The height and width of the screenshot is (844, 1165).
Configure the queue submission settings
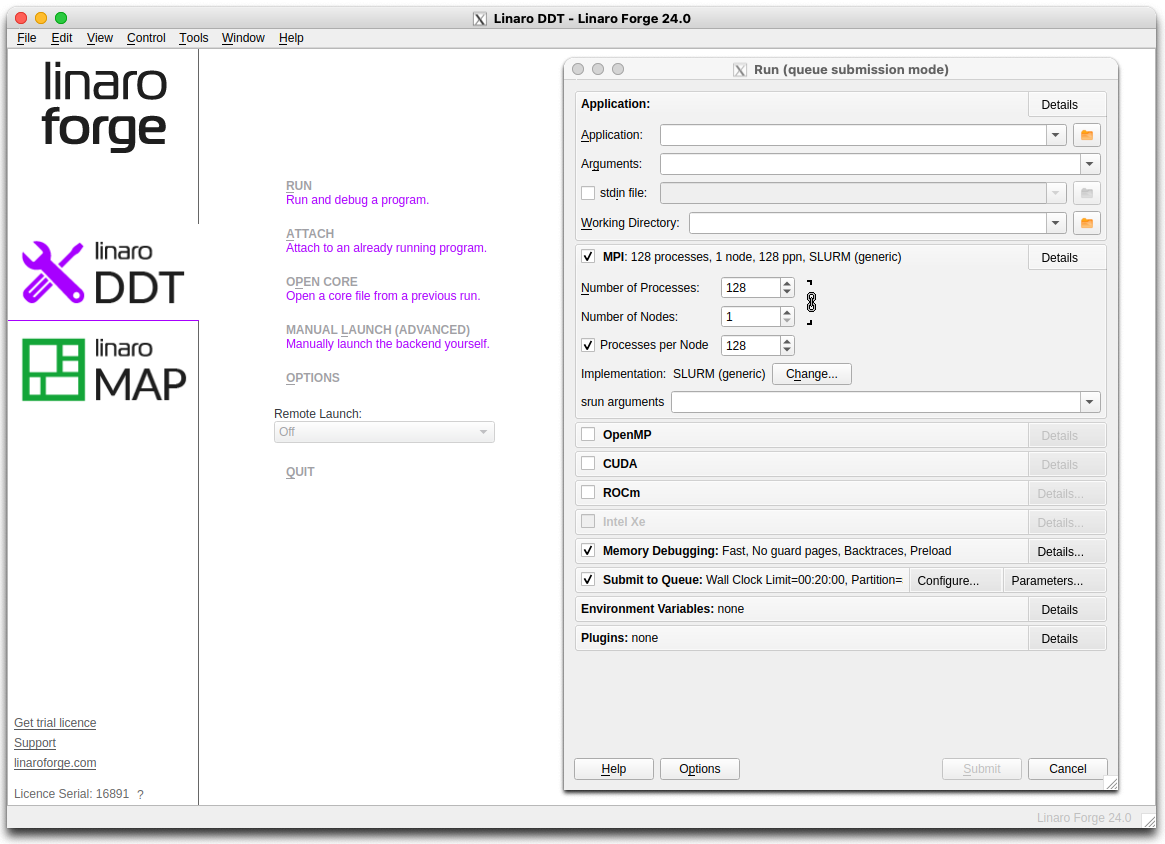955,580
